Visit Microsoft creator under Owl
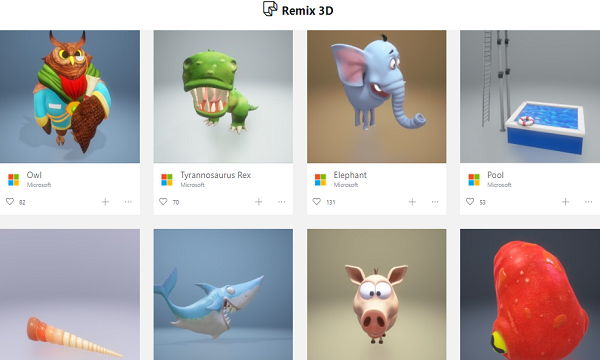Screen dimensions: 600x360 pos(39,185)
